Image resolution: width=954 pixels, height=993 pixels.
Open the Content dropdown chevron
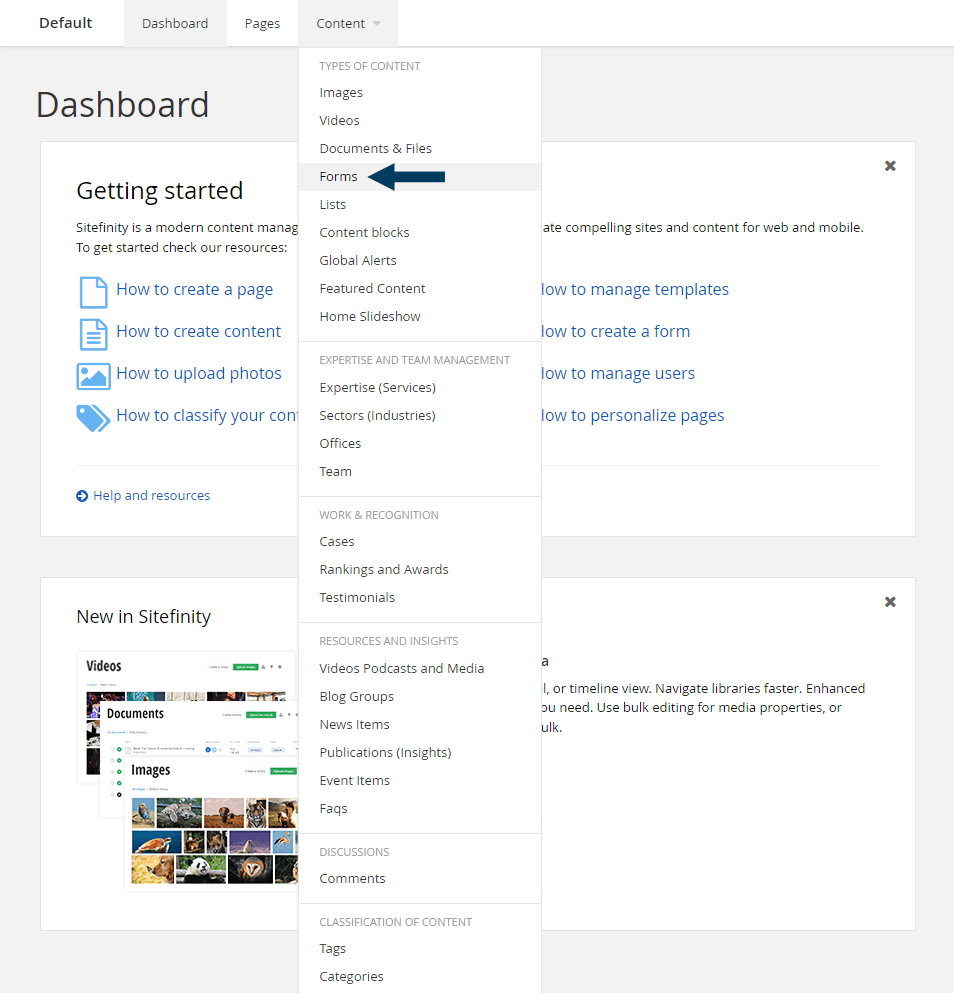coord(376,22)
